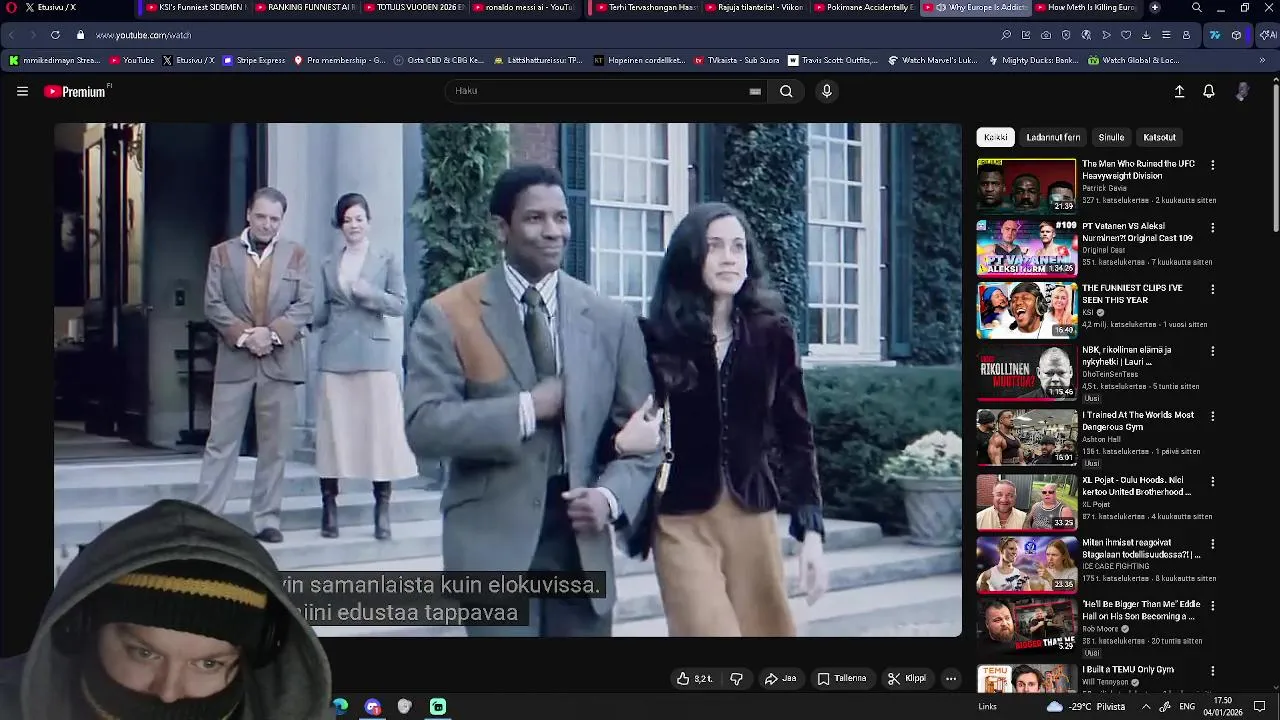Open more actions ellipsis below the video

tap(951, 678)
